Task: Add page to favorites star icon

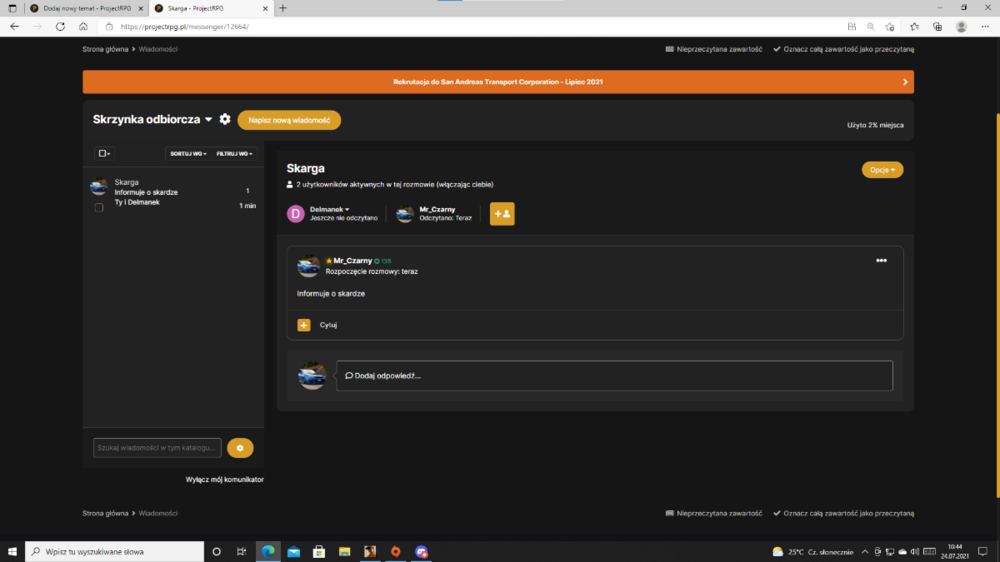Action: coord(890,27)
